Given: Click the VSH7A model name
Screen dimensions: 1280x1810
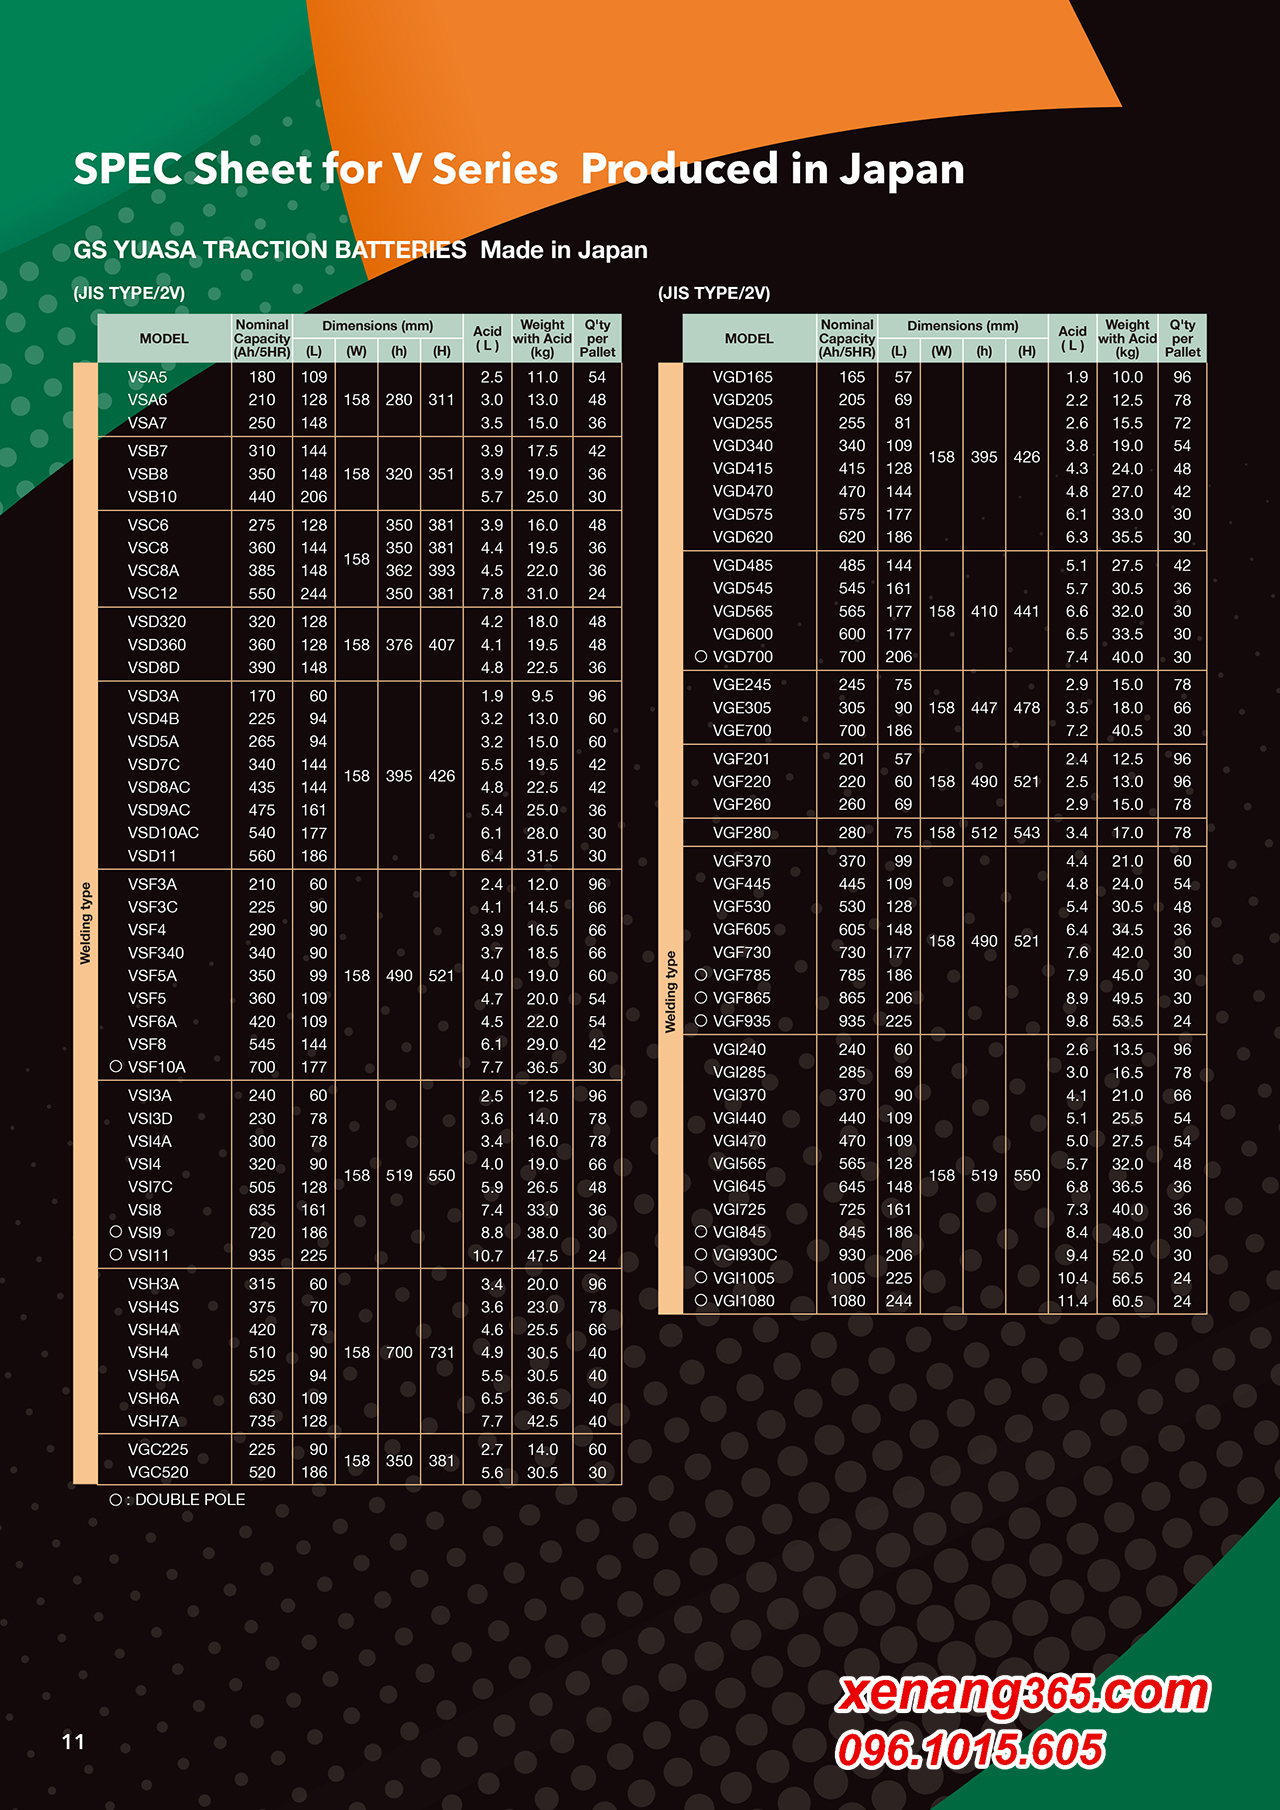Looking at the screenshot, I should coord(153,1421).
